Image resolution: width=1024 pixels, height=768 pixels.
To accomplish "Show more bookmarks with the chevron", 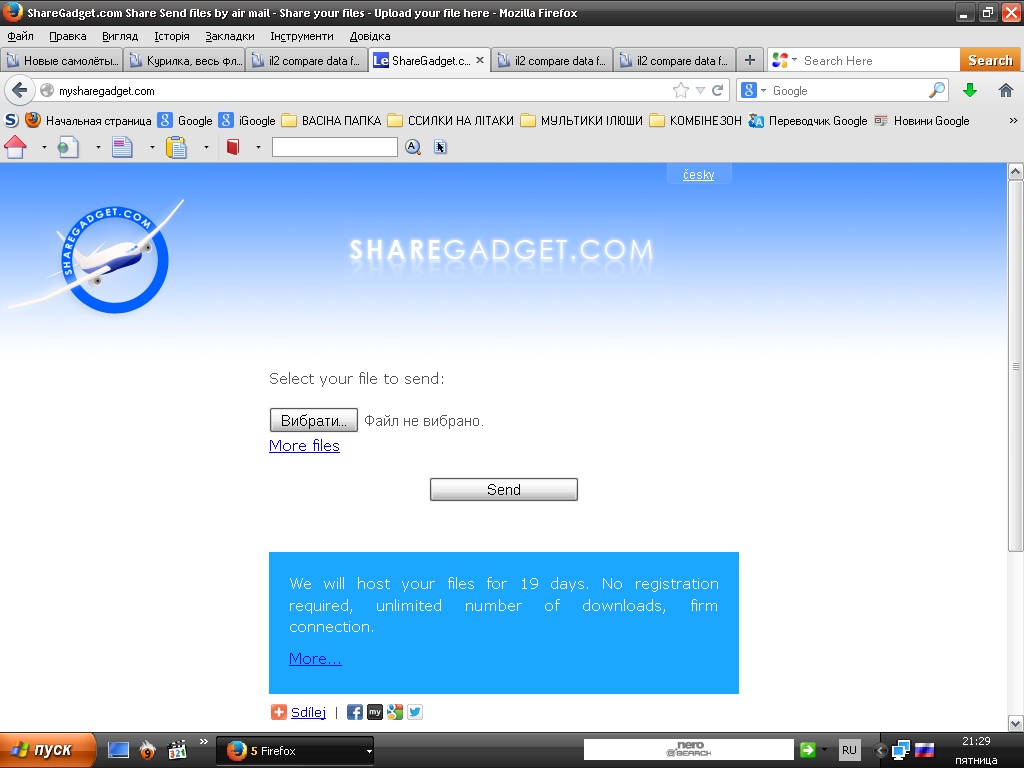I will point(1013,120).
